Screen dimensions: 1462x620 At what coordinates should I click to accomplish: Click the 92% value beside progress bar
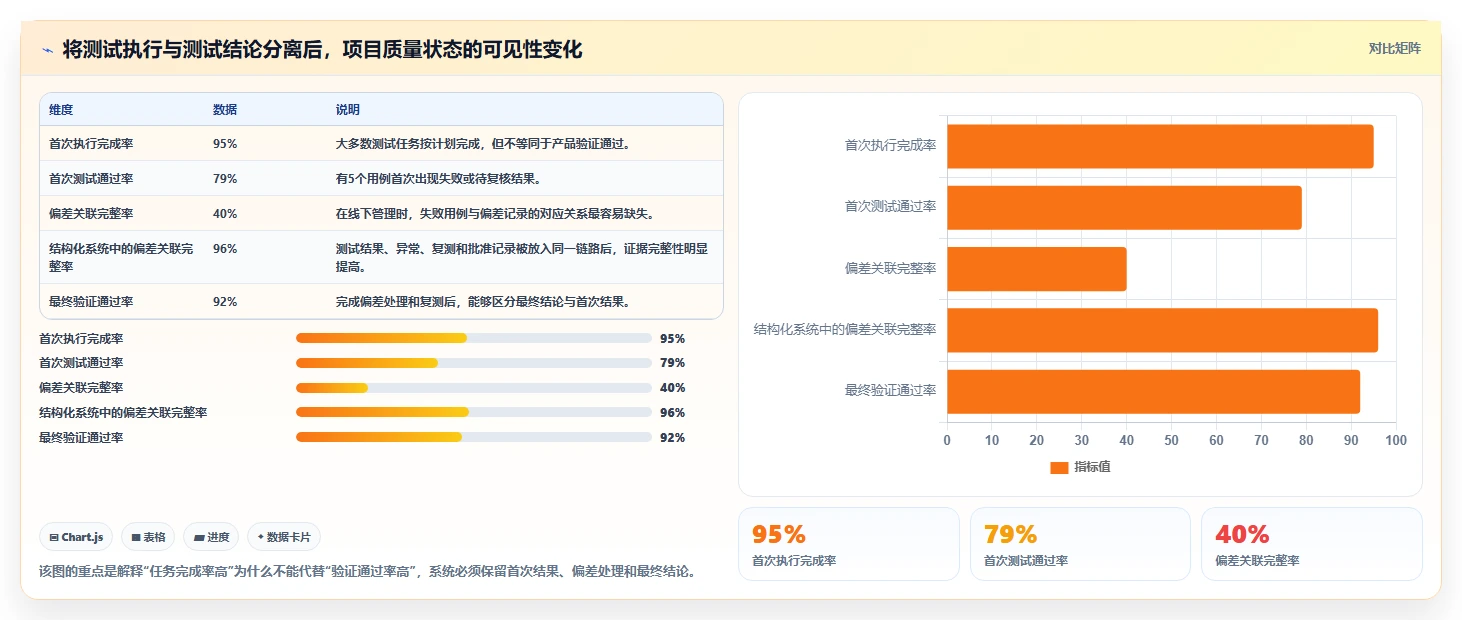pos(672,438)
